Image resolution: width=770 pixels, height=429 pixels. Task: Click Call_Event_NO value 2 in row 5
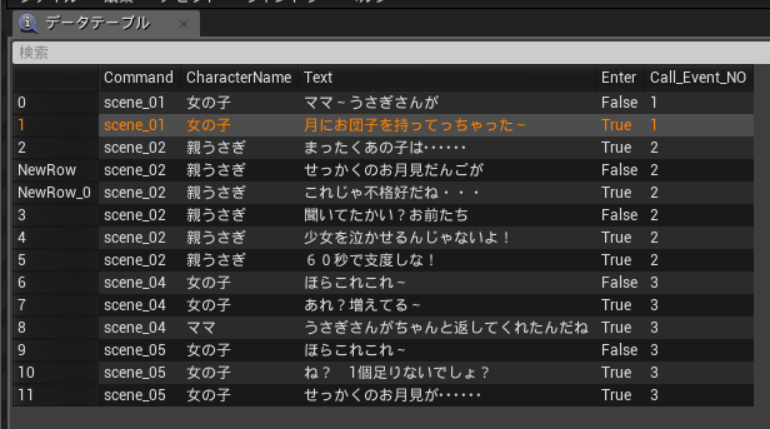tap(654, 260)
